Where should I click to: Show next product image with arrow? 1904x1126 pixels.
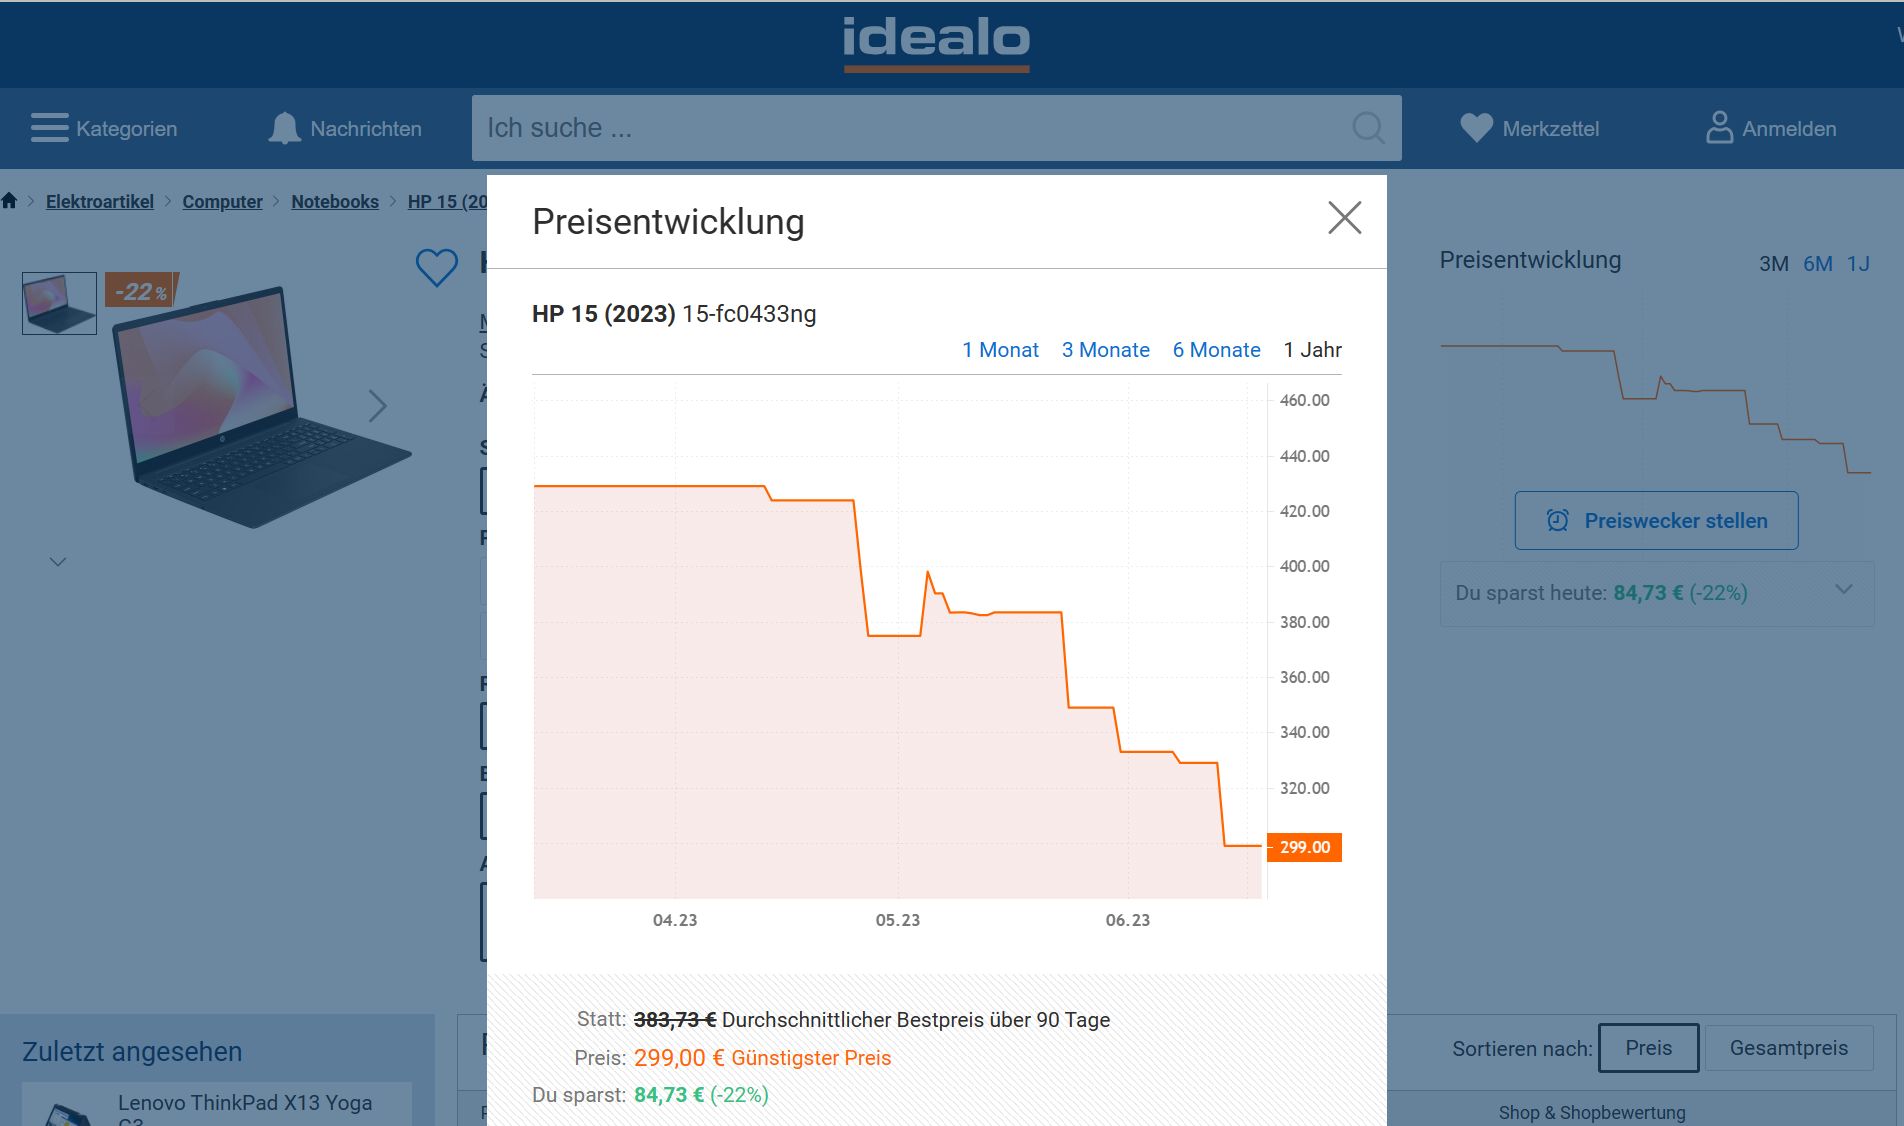pos(377,406)
